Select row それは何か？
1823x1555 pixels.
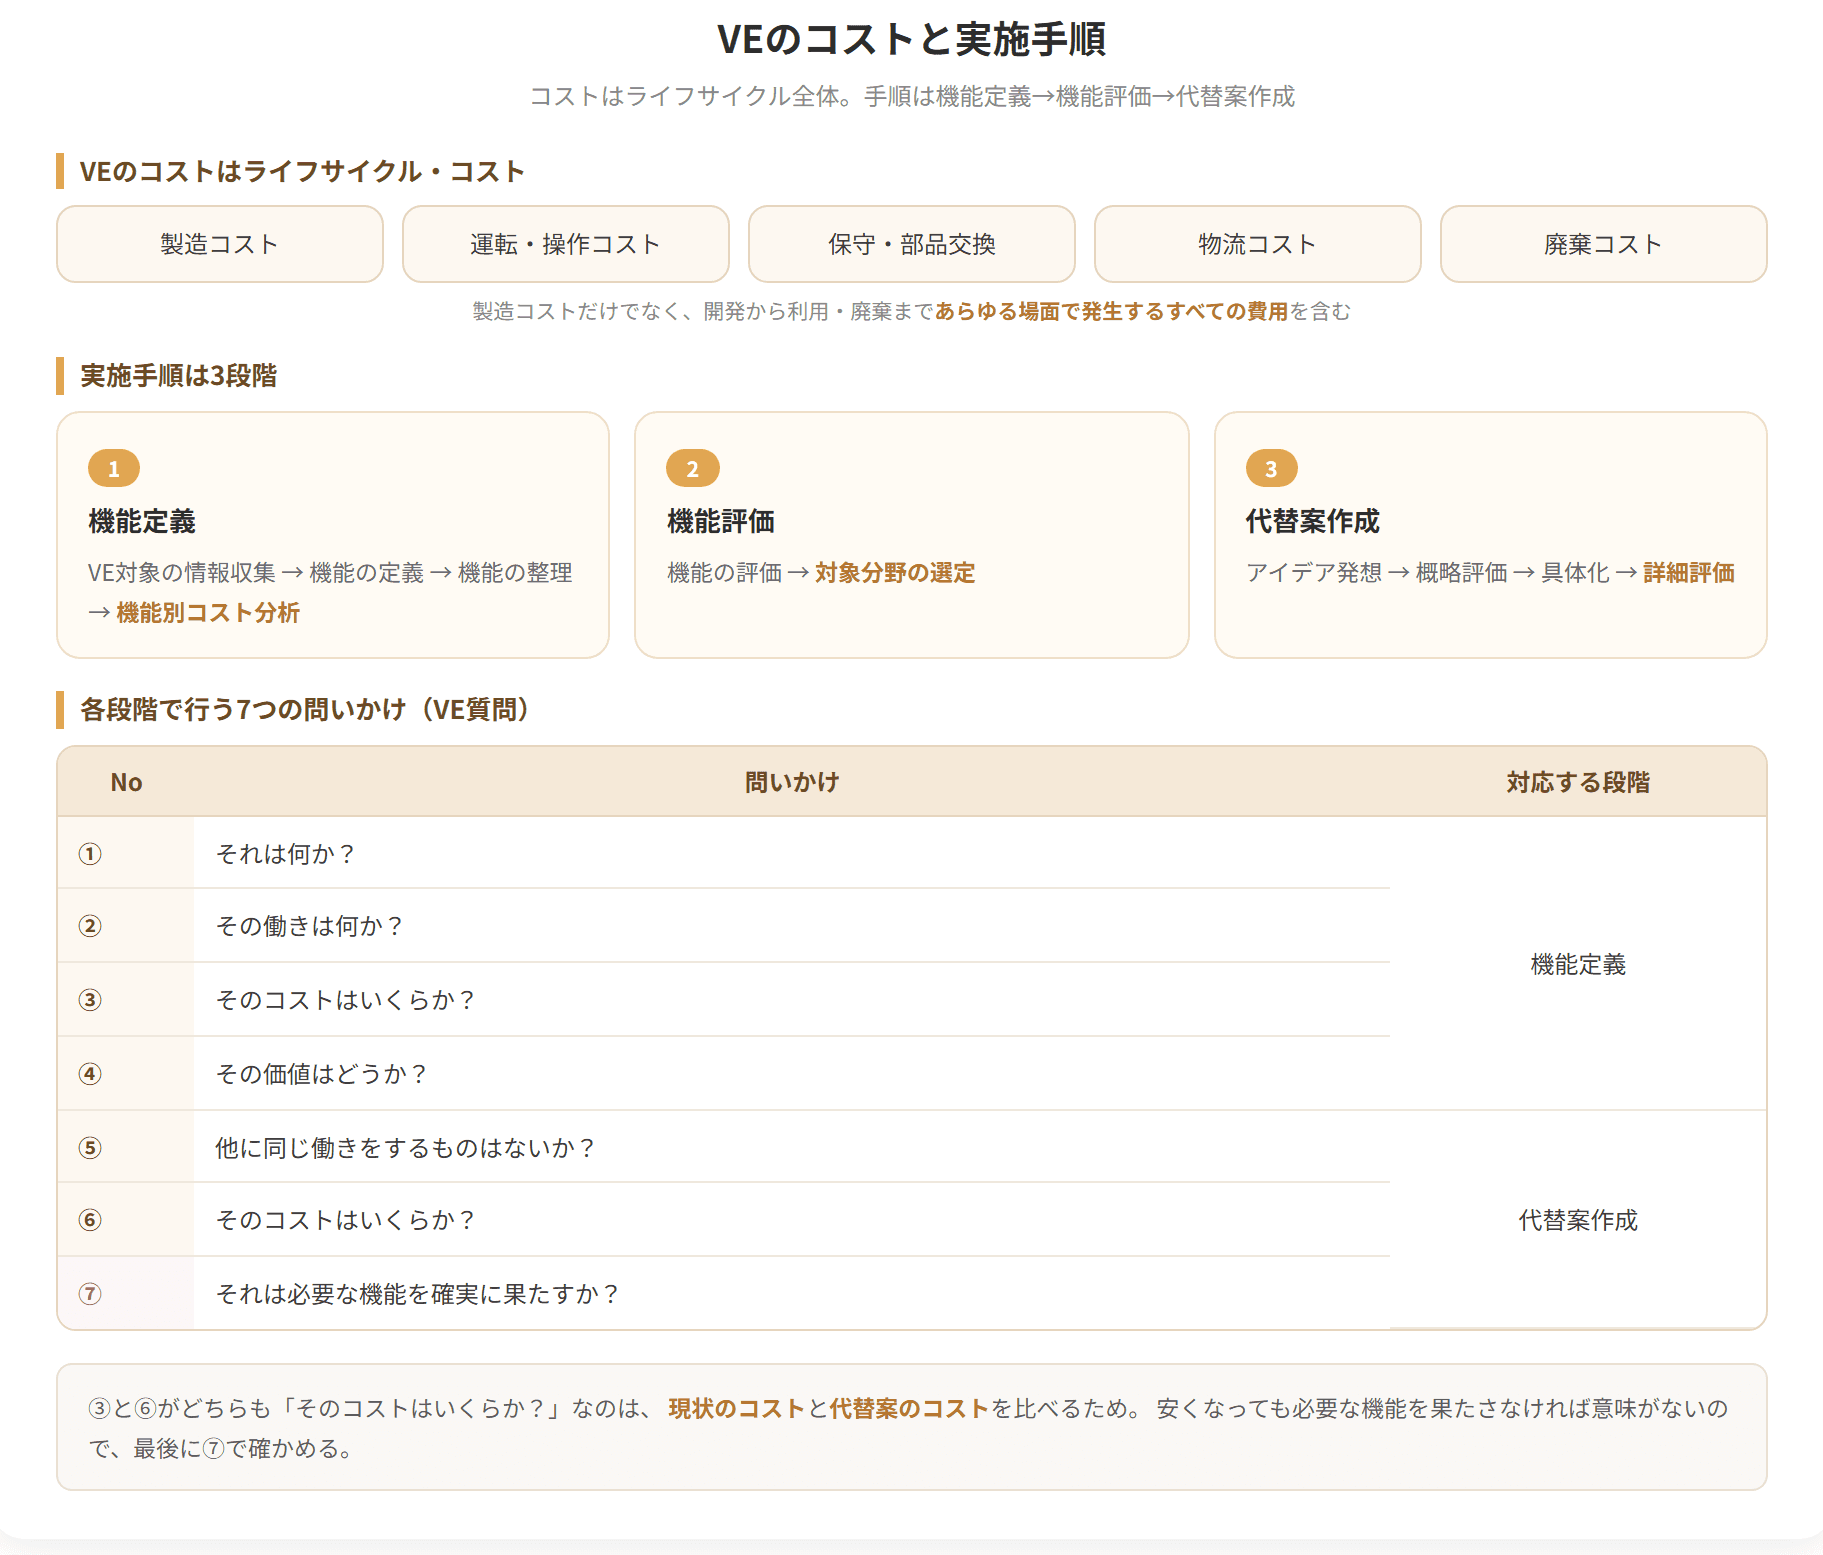[x=724, y=853]
